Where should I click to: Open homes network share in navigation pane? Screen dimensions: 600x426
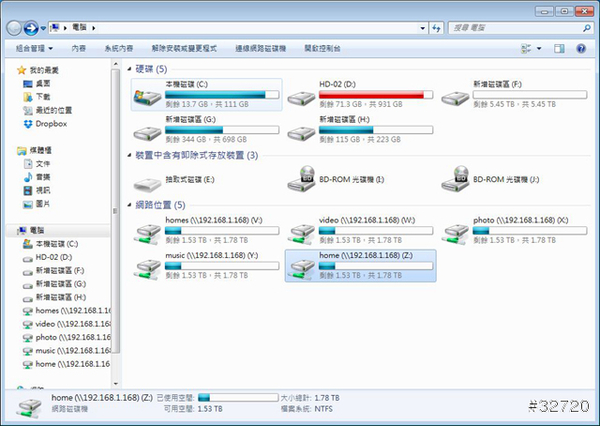click(67, 310)
